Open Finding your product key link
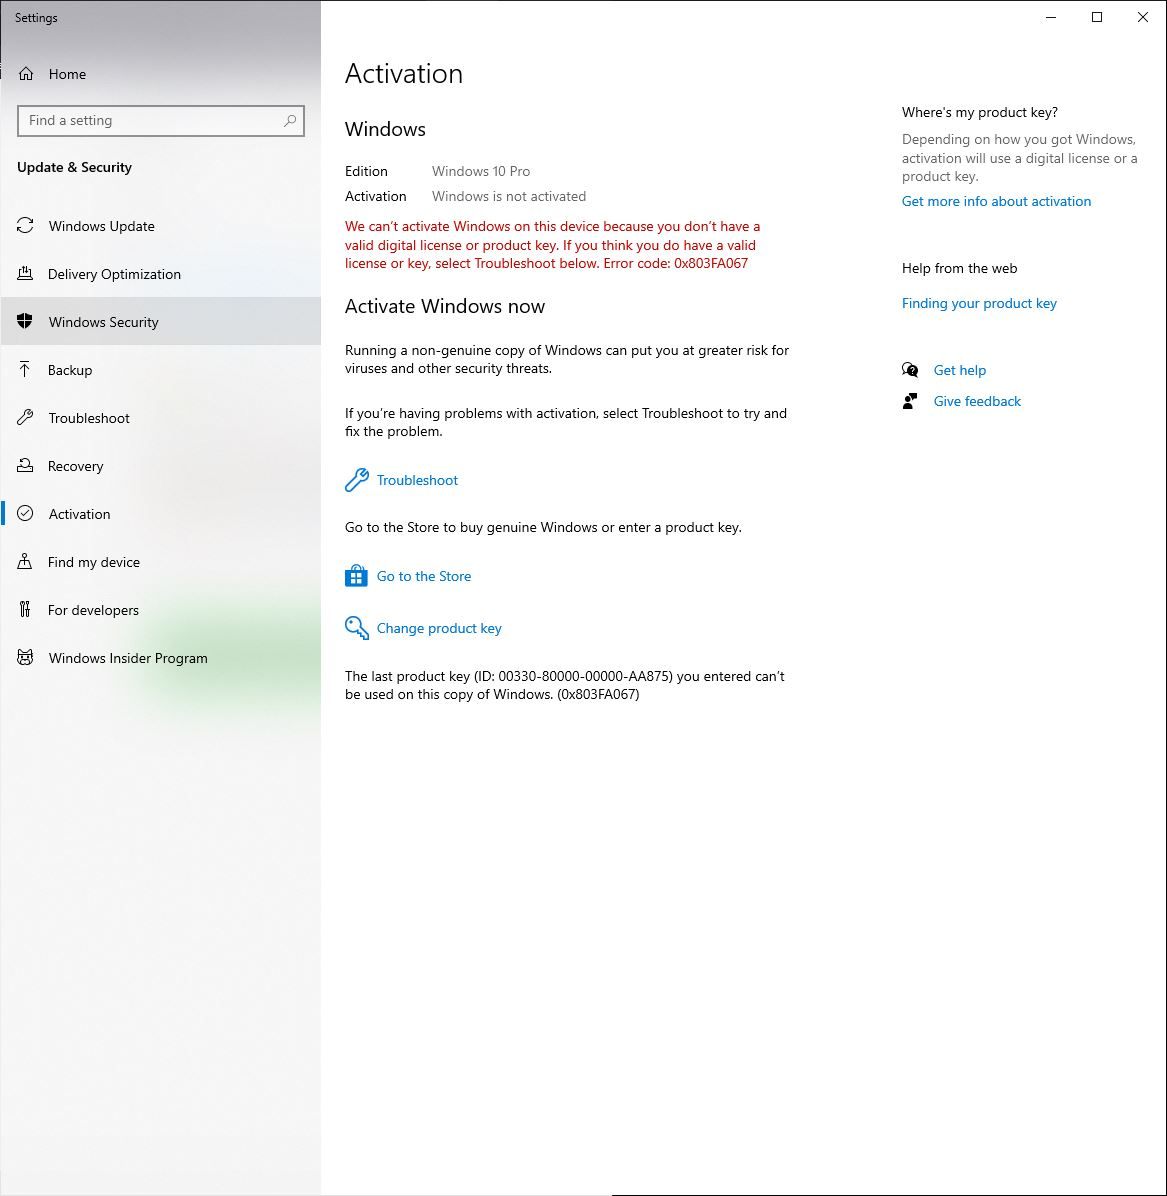 [979, 304]
